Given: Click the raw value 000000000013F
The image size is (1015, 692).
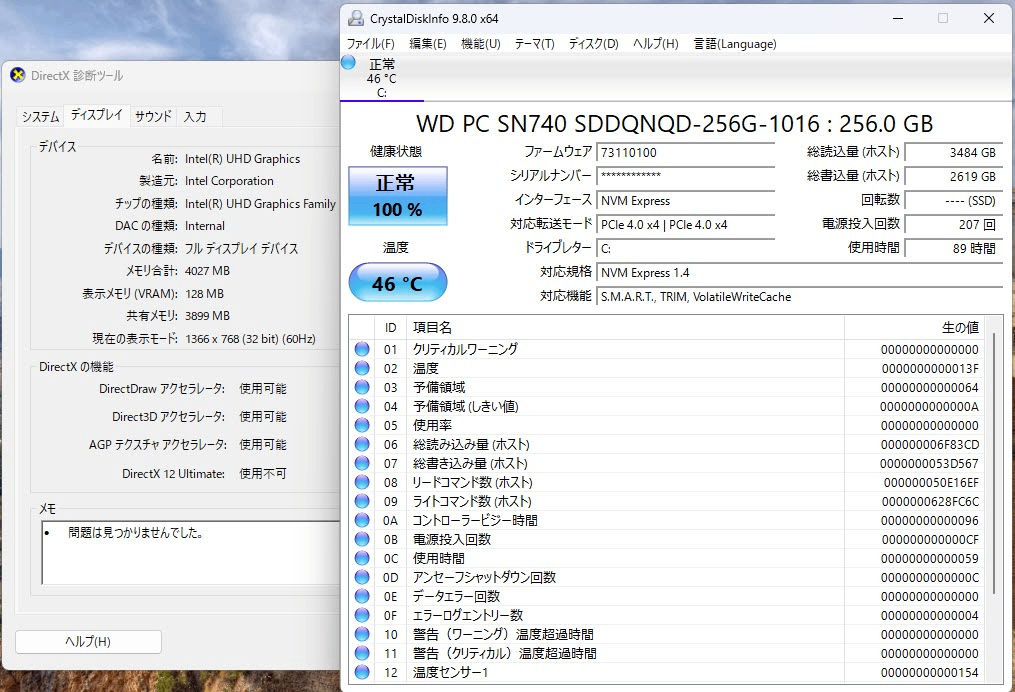Looking at the screenshot, I should pos(930,368).
